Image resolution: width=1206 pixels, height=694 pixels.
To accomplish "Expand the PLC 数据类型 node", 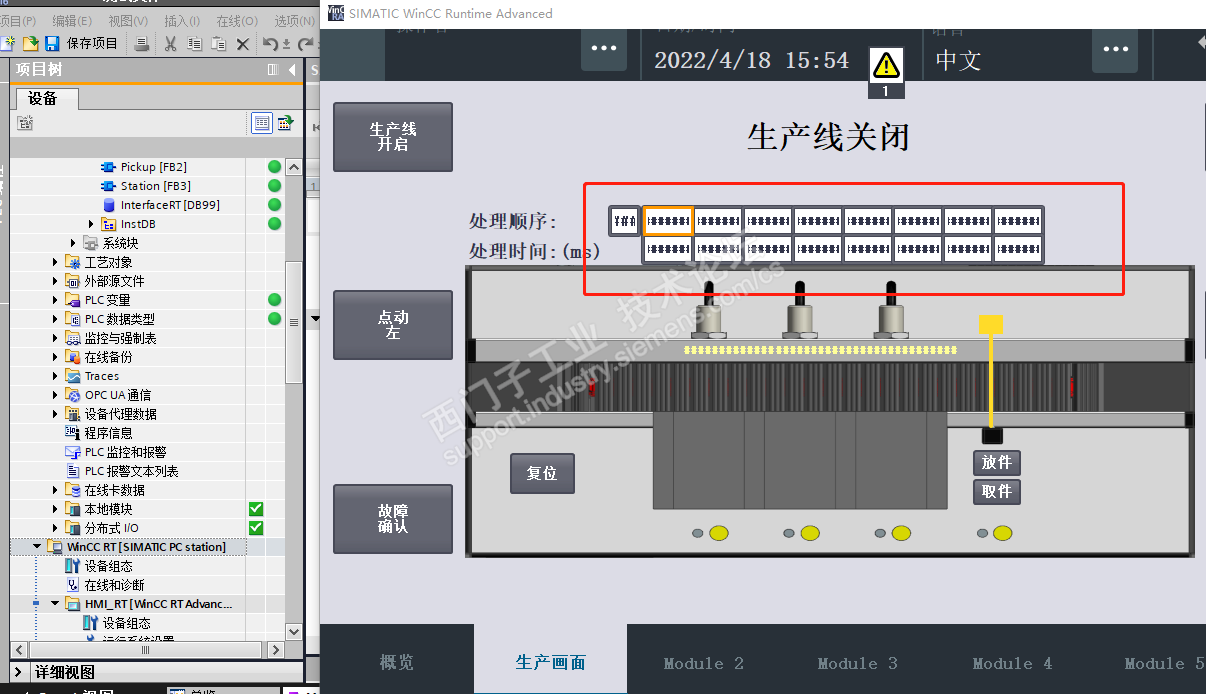I will click(55, 319).
